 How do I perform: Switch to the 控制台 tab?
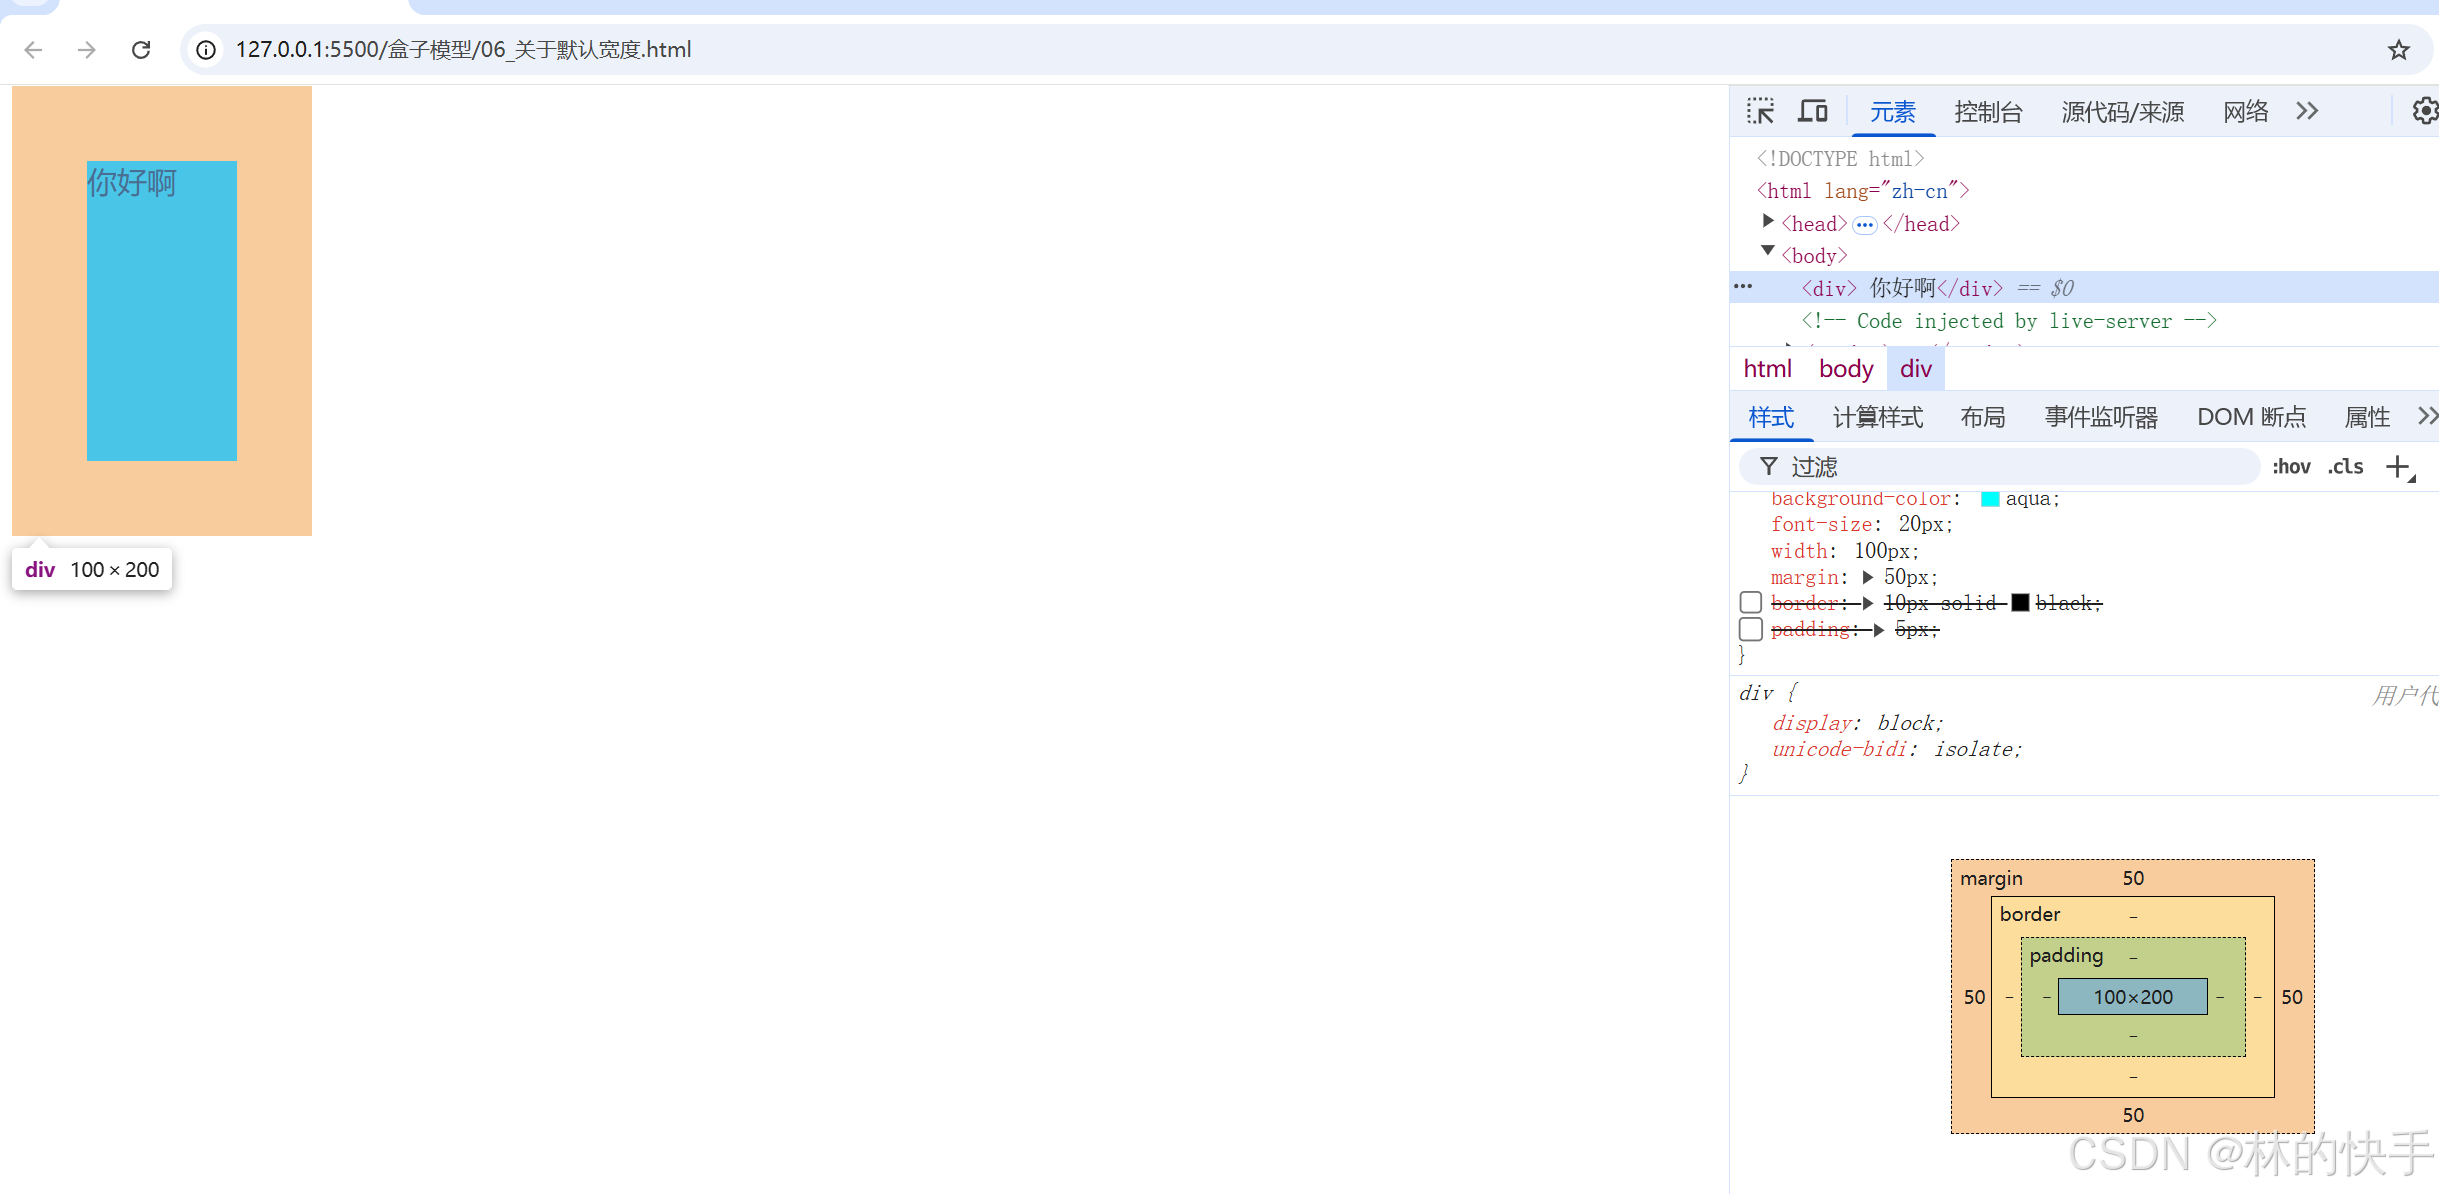click(x=1988, y=112)
